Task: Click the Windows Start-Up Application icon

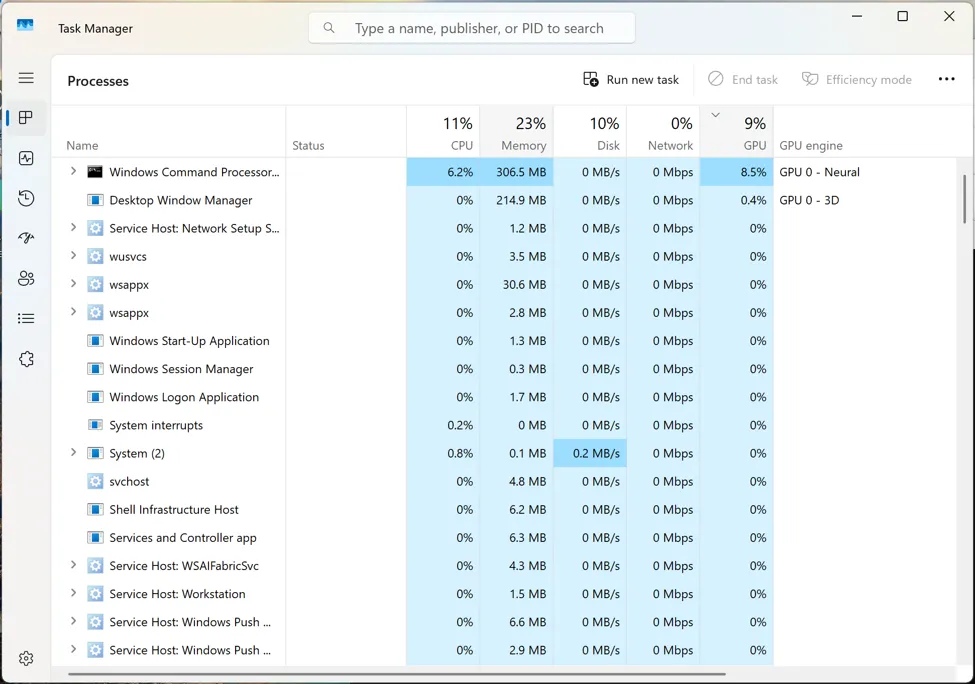Action: pyautogui.click(x=95, y=341)
